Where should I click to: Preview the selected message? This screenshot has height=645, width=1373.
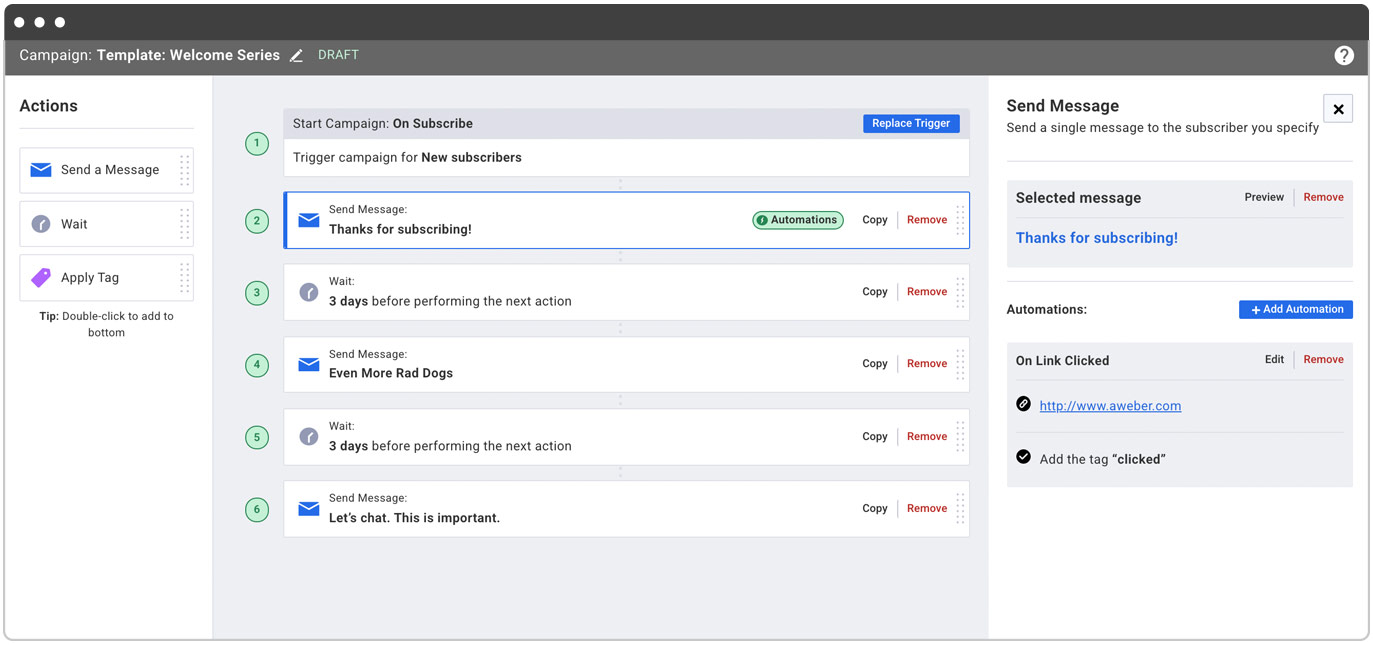(x=1263, y=197)
